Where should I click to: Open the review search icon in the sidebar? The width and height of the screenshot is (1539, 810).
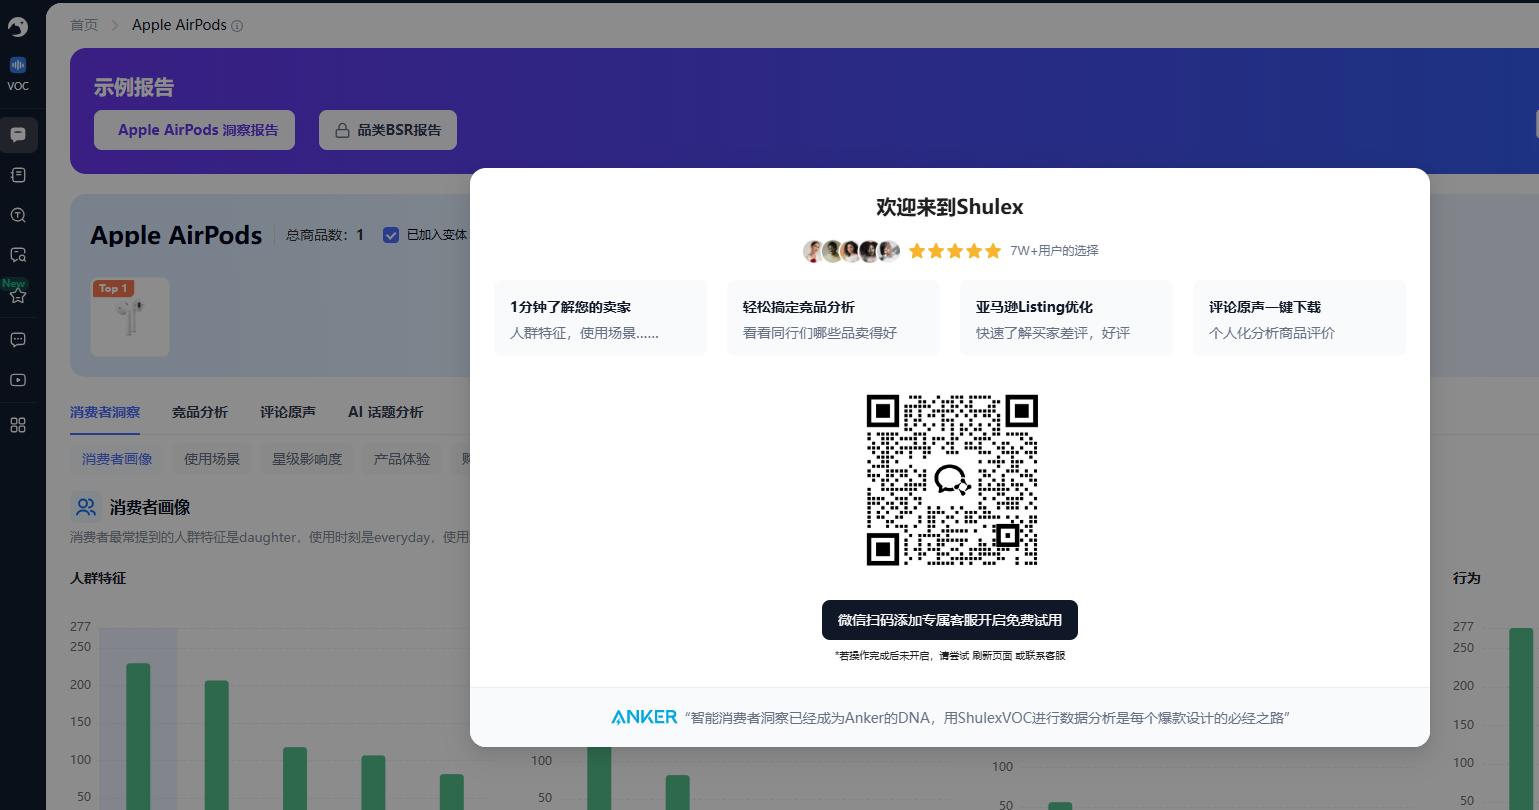tap(18, 254)
